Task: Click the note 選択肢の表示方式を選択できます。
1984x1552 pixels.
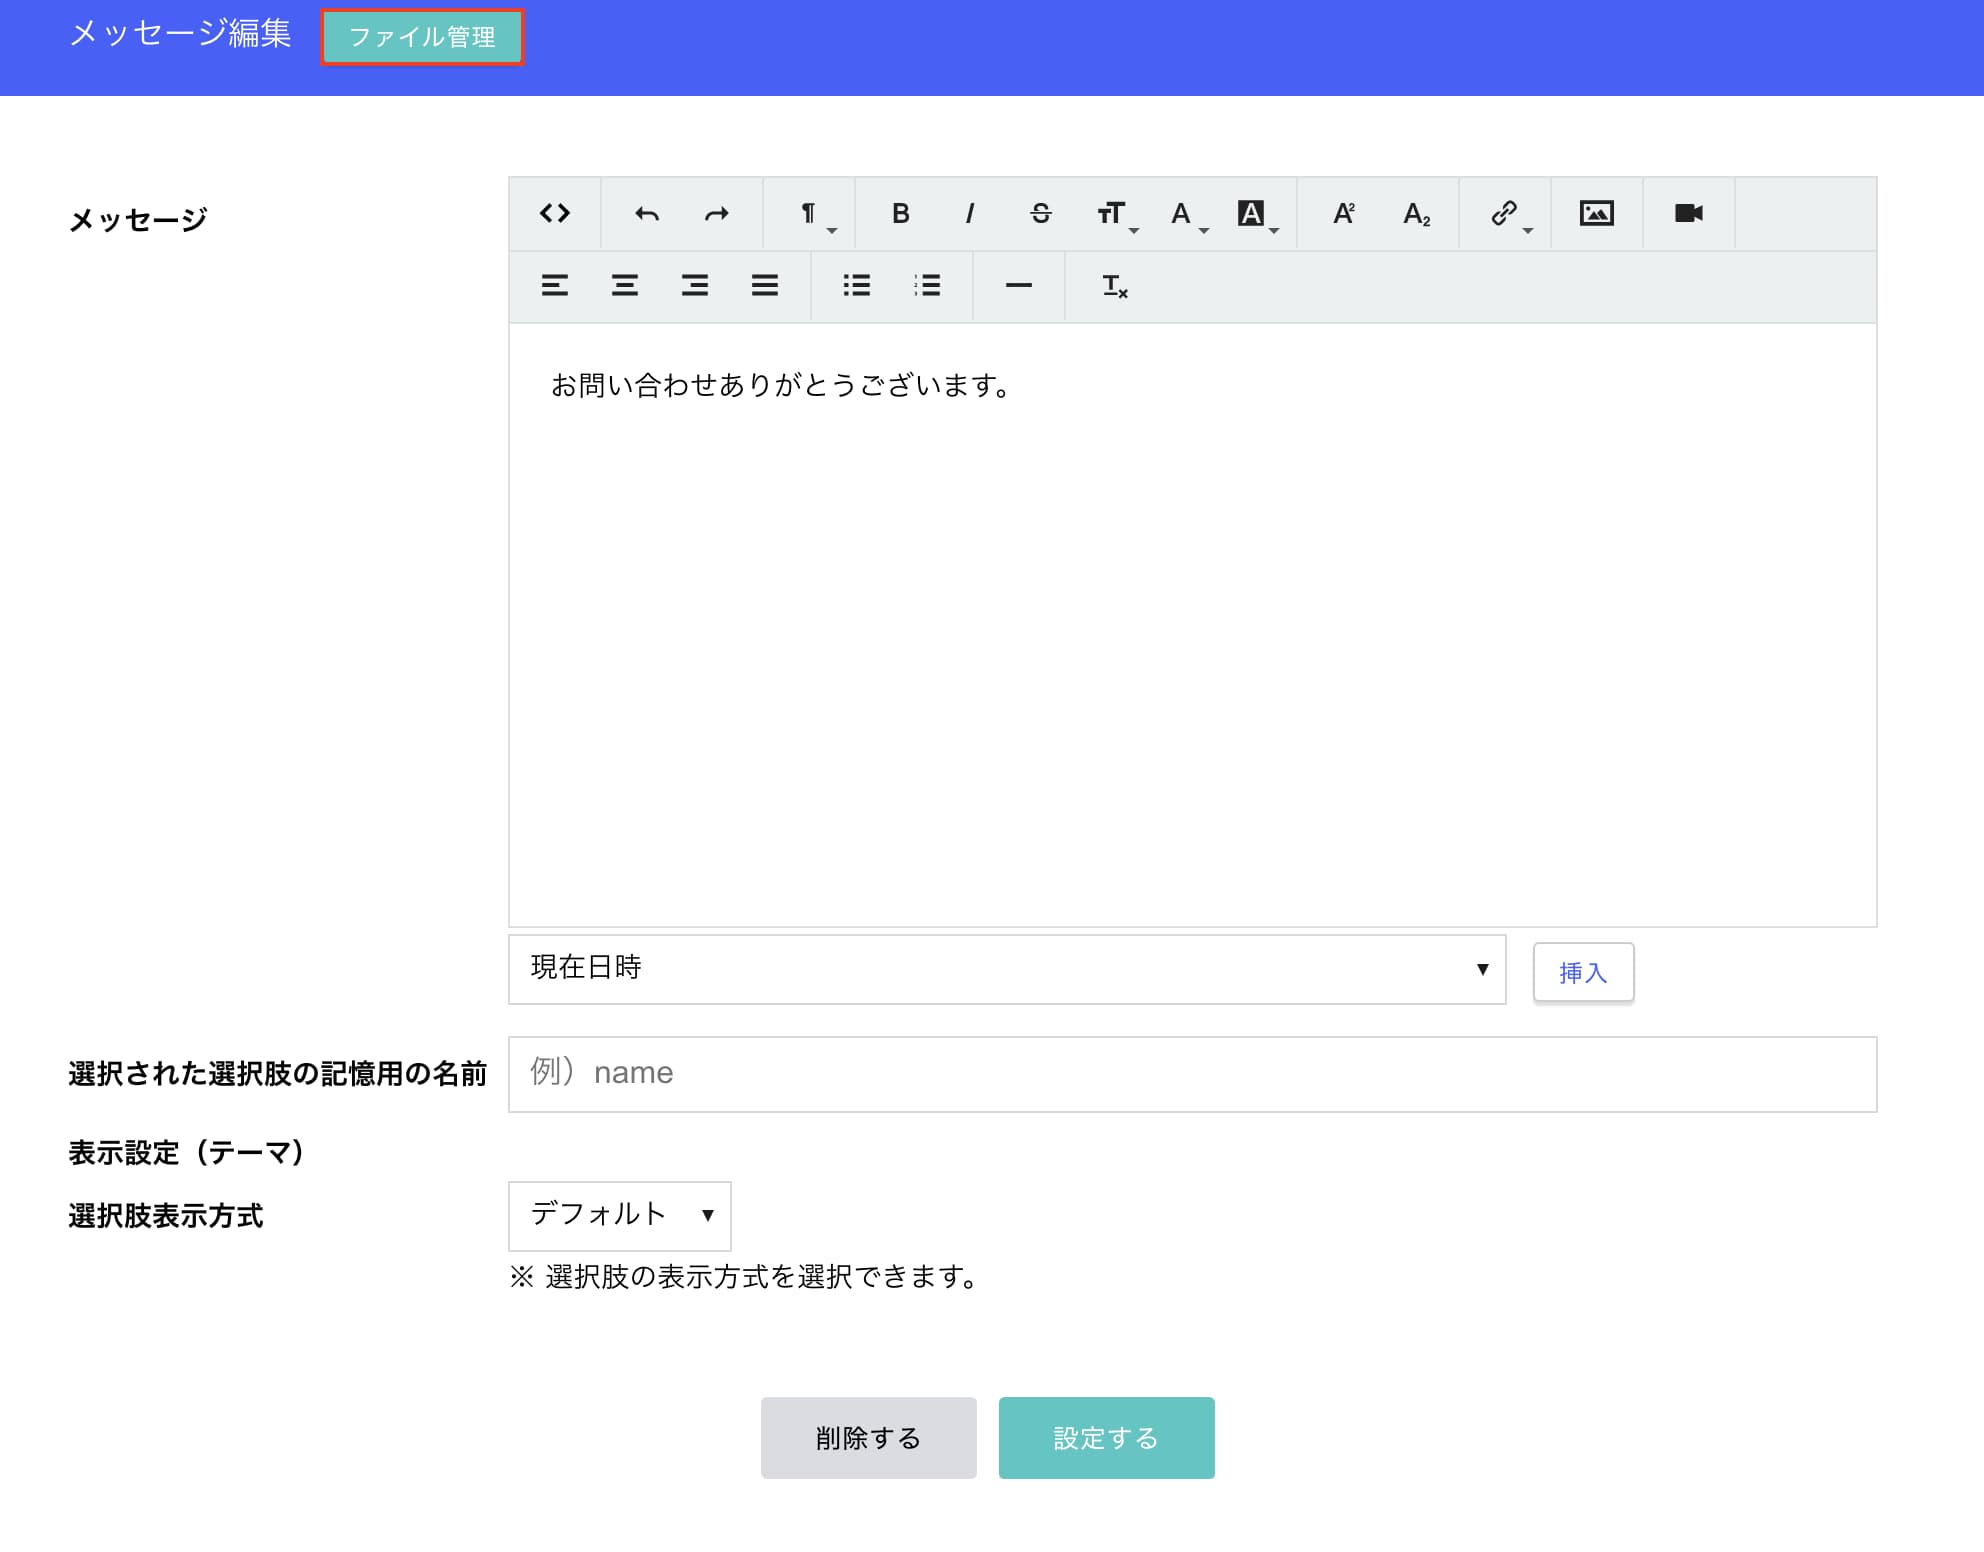Action: click(745, 1277)
